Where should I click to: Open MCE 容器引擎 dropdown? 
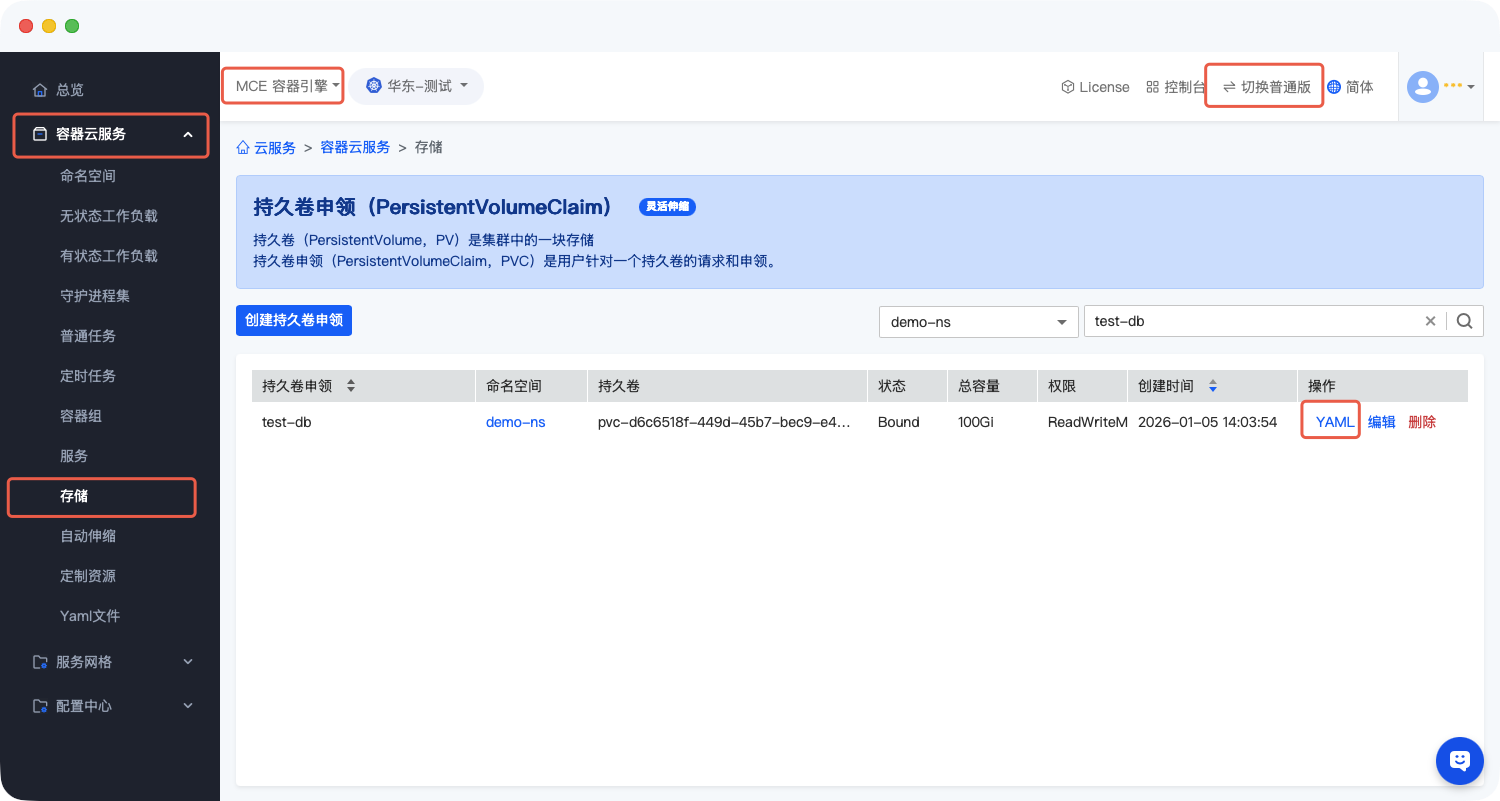point(282,86)
